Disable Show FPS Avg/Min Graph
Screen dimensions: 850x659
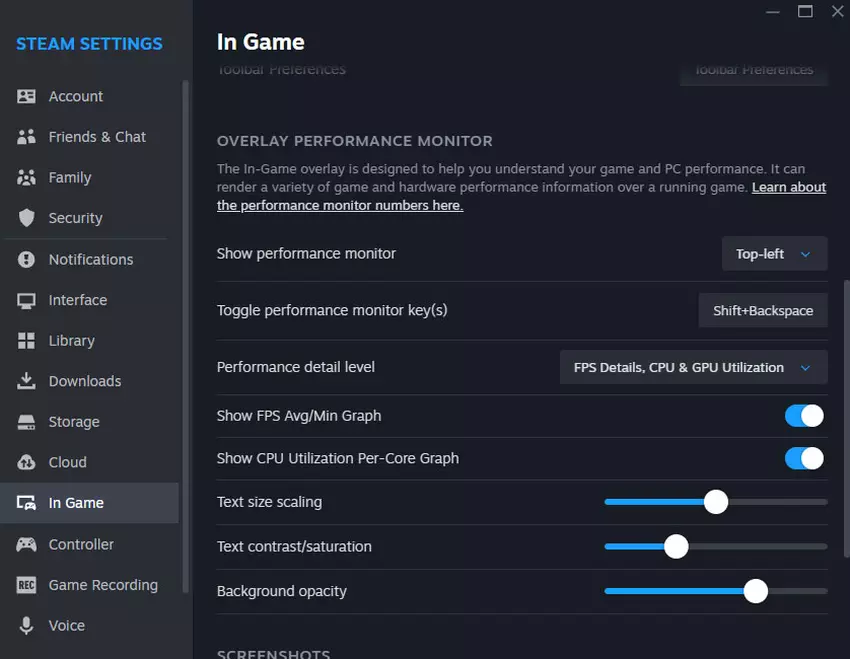click(804, 415)
